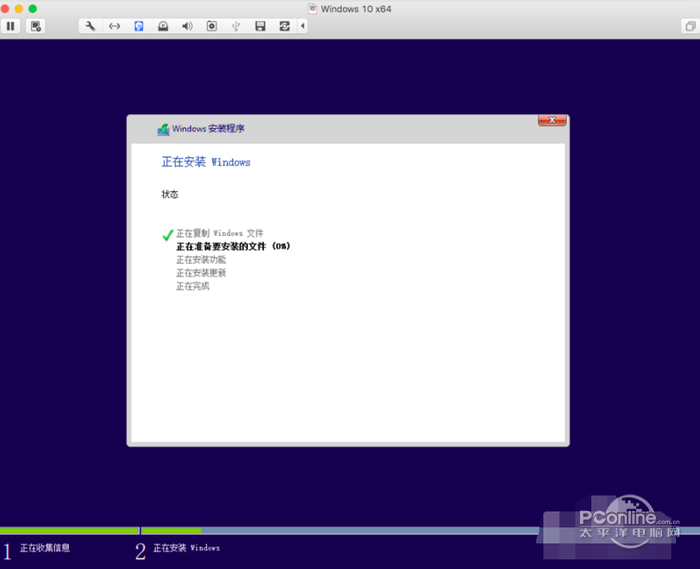700x569 pixels.
Task: Click the USB device icon
Action: click(x=236, y=26)
